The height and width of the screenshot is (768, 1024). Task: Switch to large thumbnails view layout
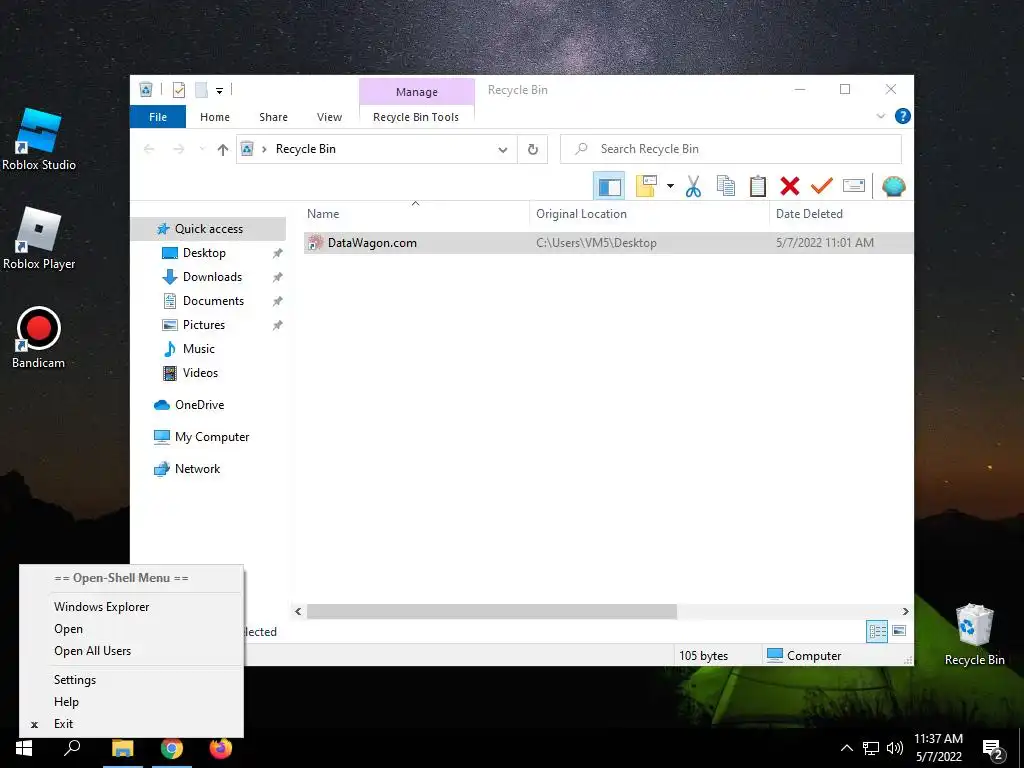899,631
